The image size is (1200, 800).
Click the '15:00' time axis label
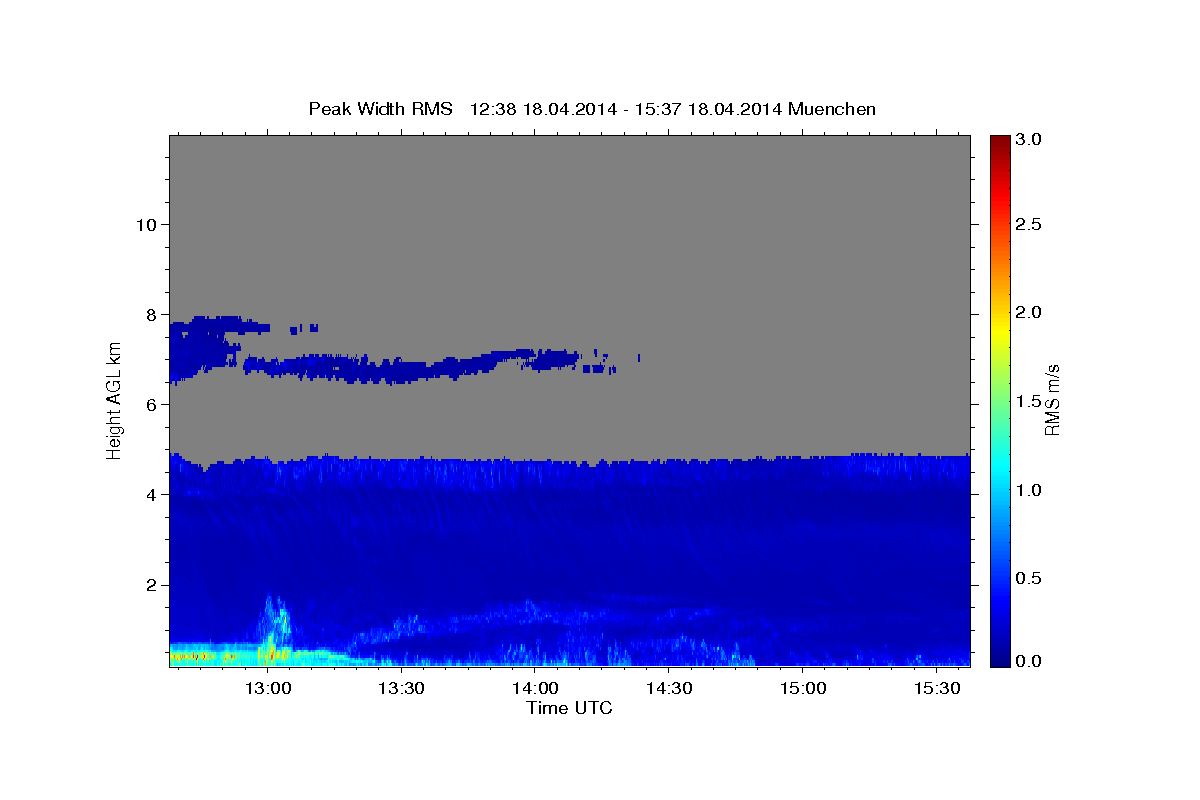[x=802, y=689]
